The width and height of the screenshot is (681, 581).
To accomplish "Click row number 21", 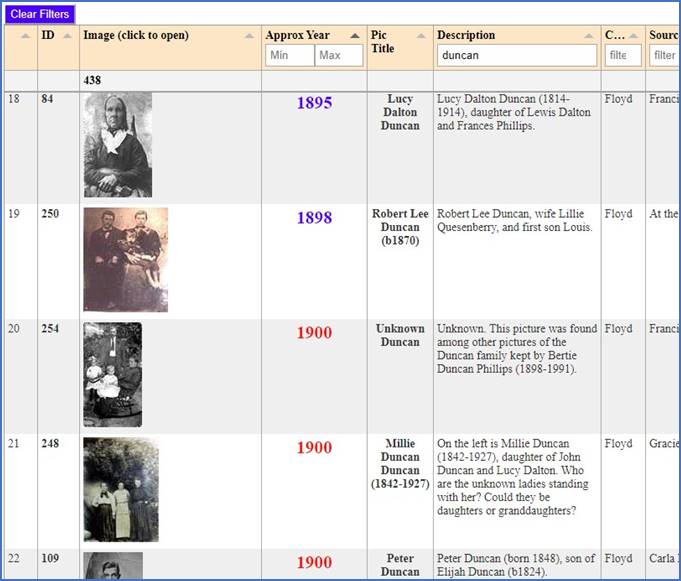I will [x=14, y=443].
